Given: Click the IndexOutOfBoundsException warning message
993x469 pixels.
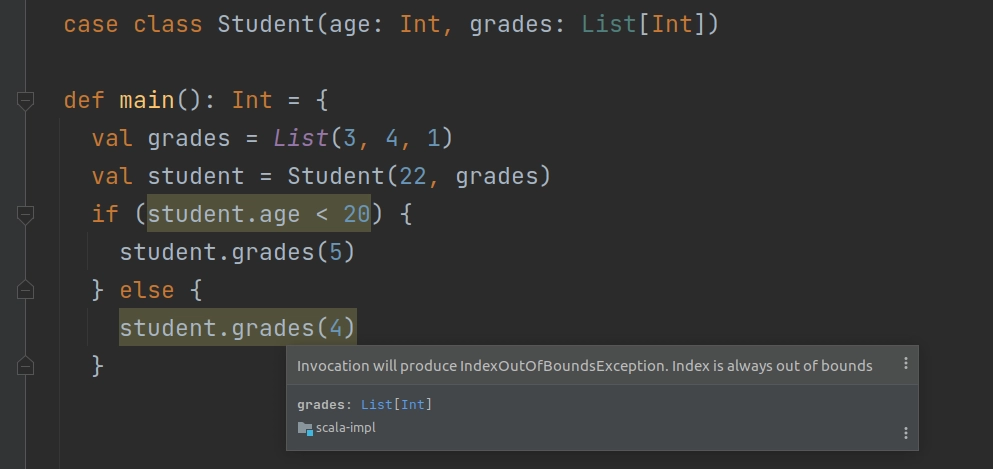Looking at the screenshot, I should point(585,366).
